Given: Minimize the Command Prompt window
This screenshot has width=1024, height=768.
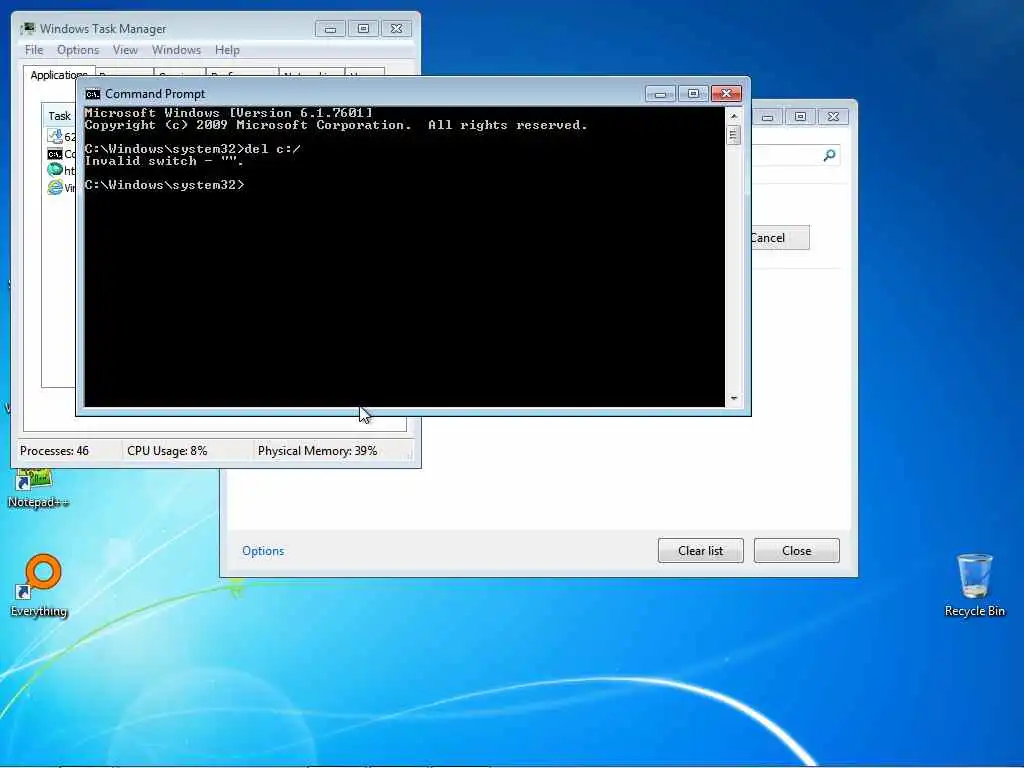Looking at the screenshot, I should (x=660, y=94).
